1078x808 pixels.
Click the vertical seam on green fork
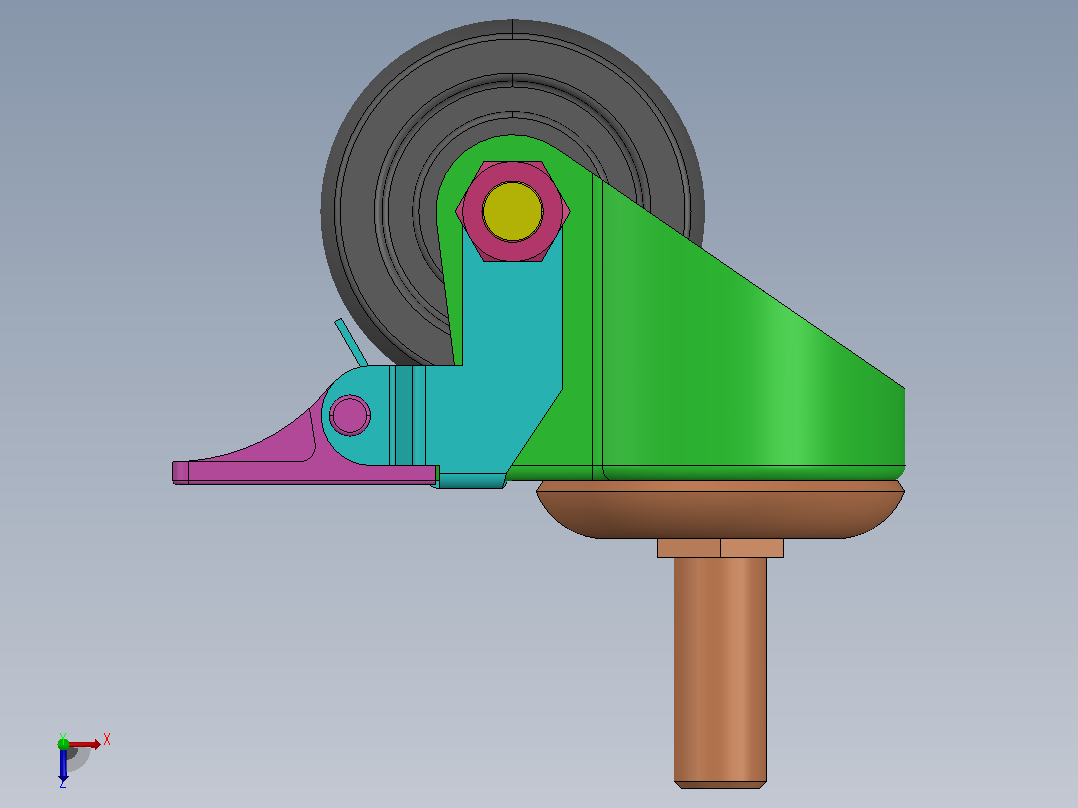pos(597,323)
